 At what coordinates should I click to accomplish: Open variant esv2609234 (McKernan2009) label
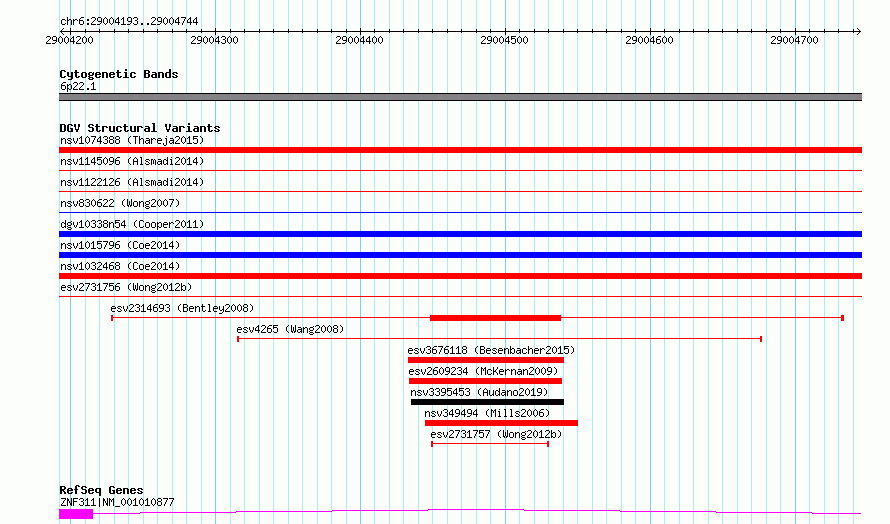483,371
